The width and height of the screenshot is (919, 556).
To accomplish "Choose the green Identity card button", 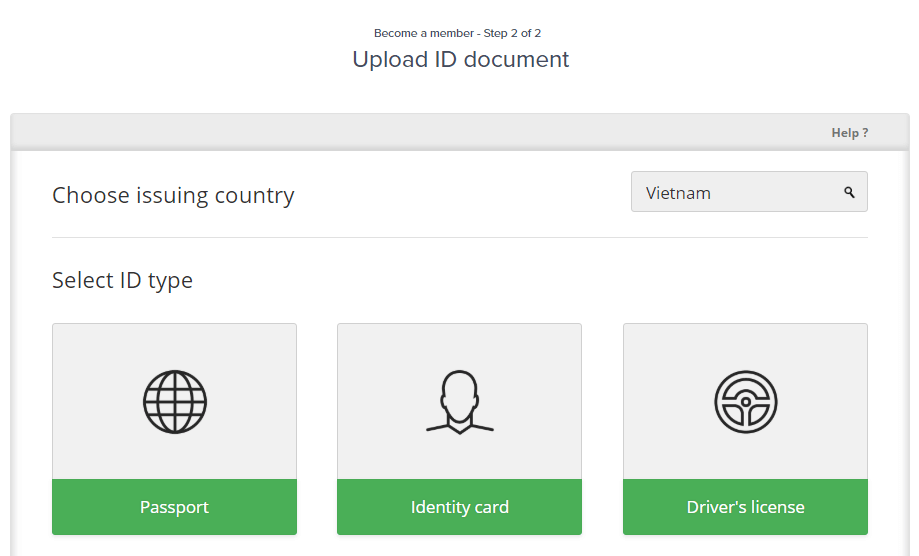I will [x=460, y=507].
